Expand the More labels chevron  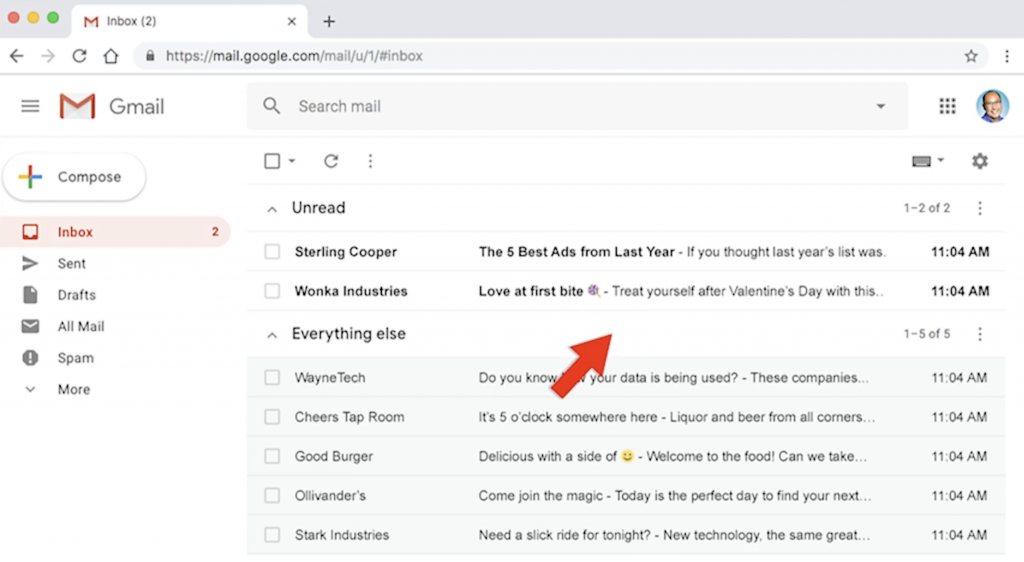point(30,390)
